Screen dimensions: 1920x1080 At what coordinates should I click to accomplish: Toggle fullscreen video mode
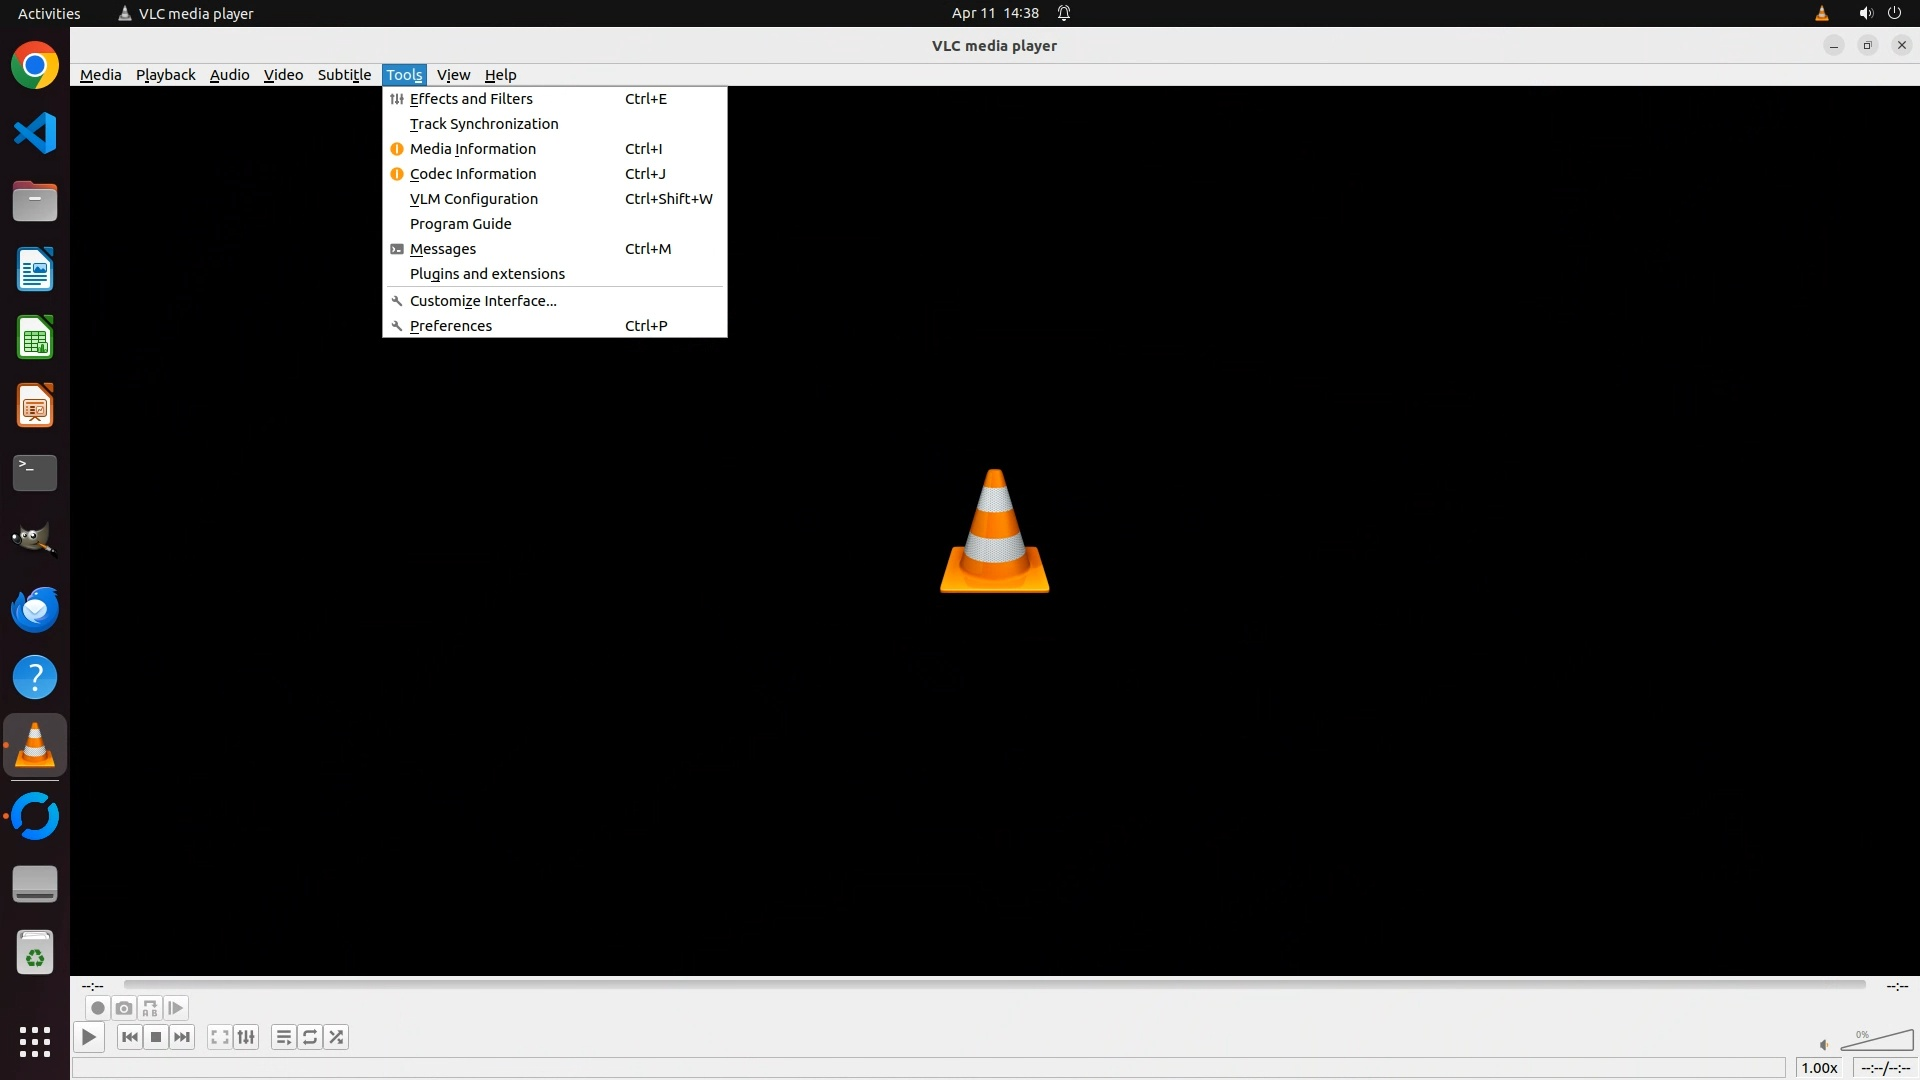(220, 1037)
